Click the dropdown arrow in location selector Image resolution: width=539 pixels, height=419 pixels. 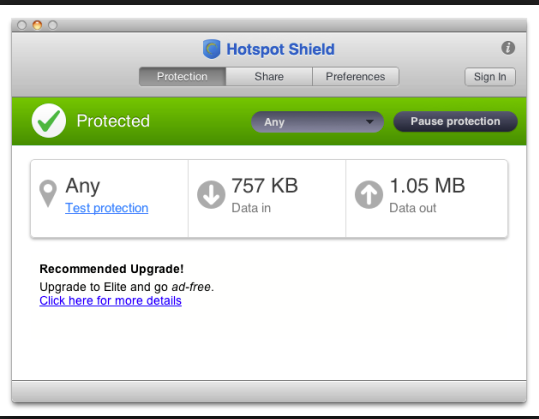click(x=370, y=122)
